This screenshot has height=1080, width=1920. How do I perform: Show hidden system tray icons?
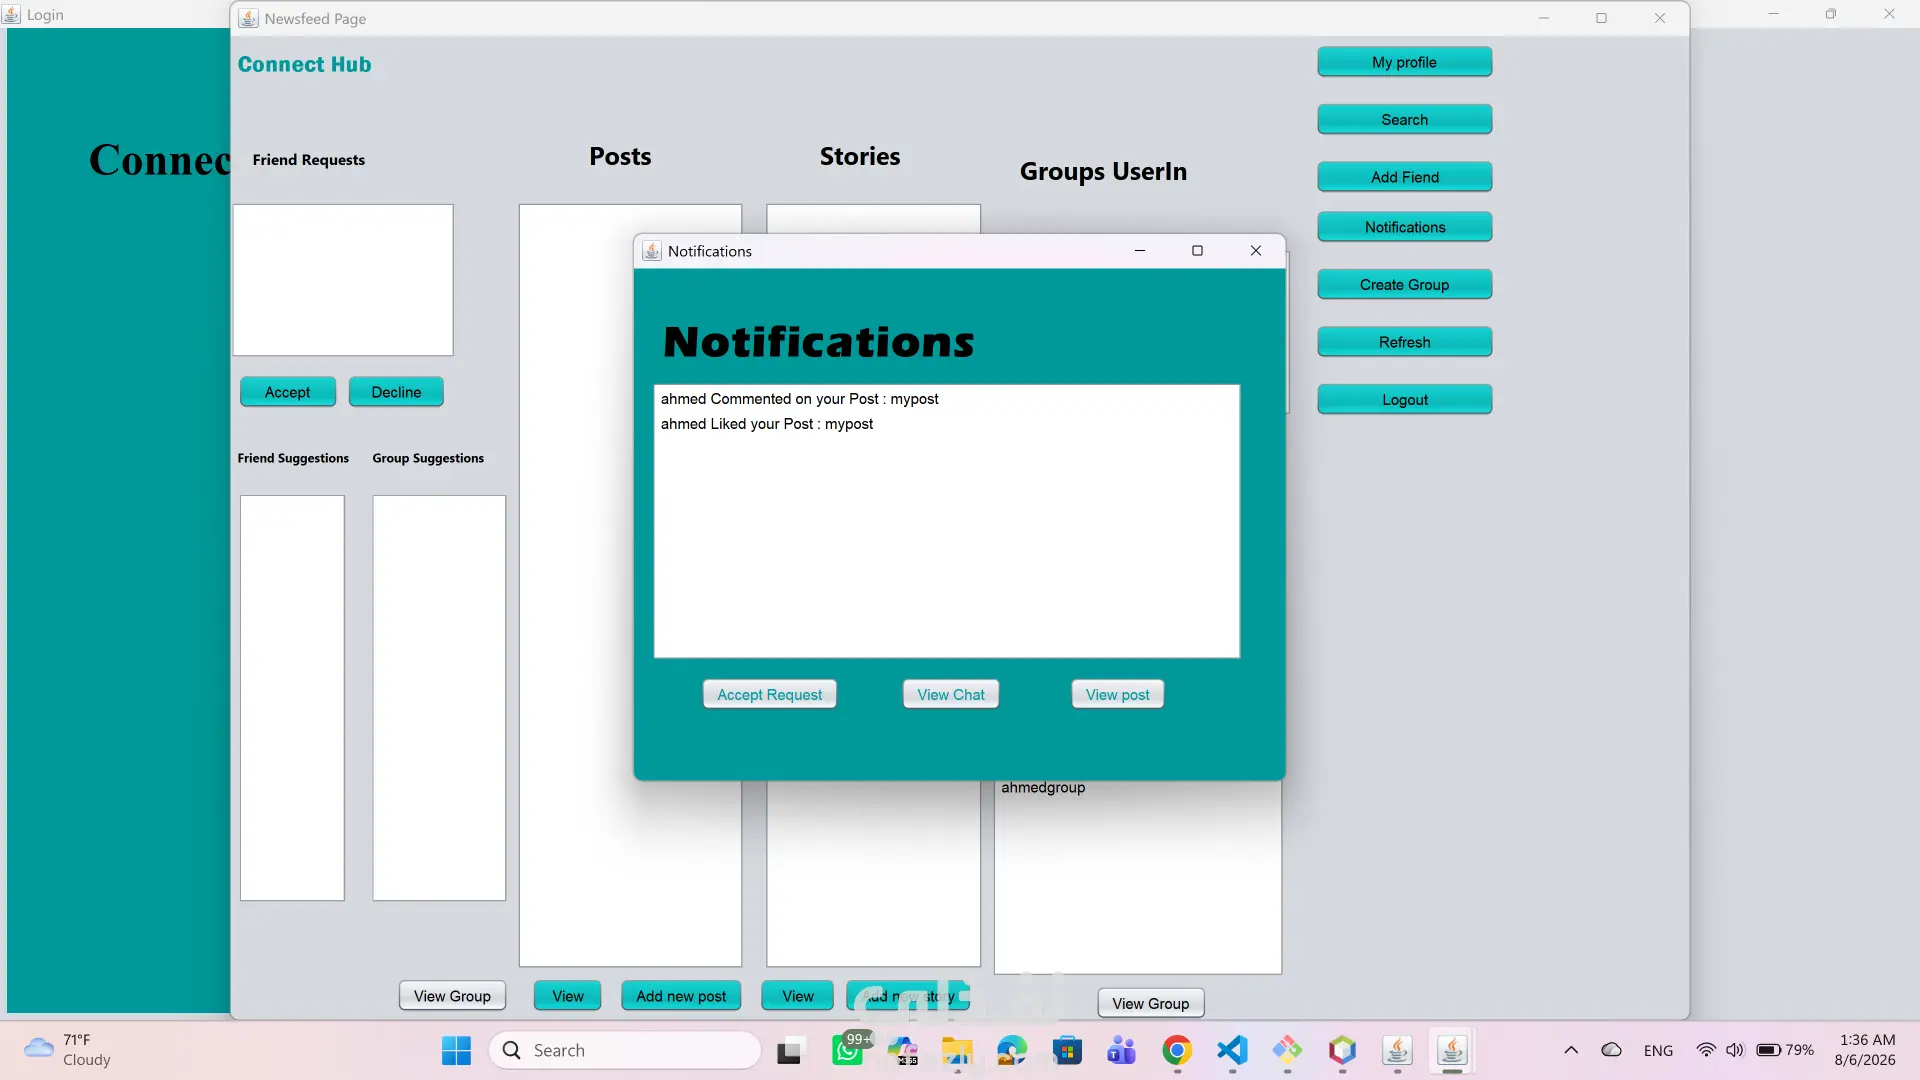click(1571, 1051)
